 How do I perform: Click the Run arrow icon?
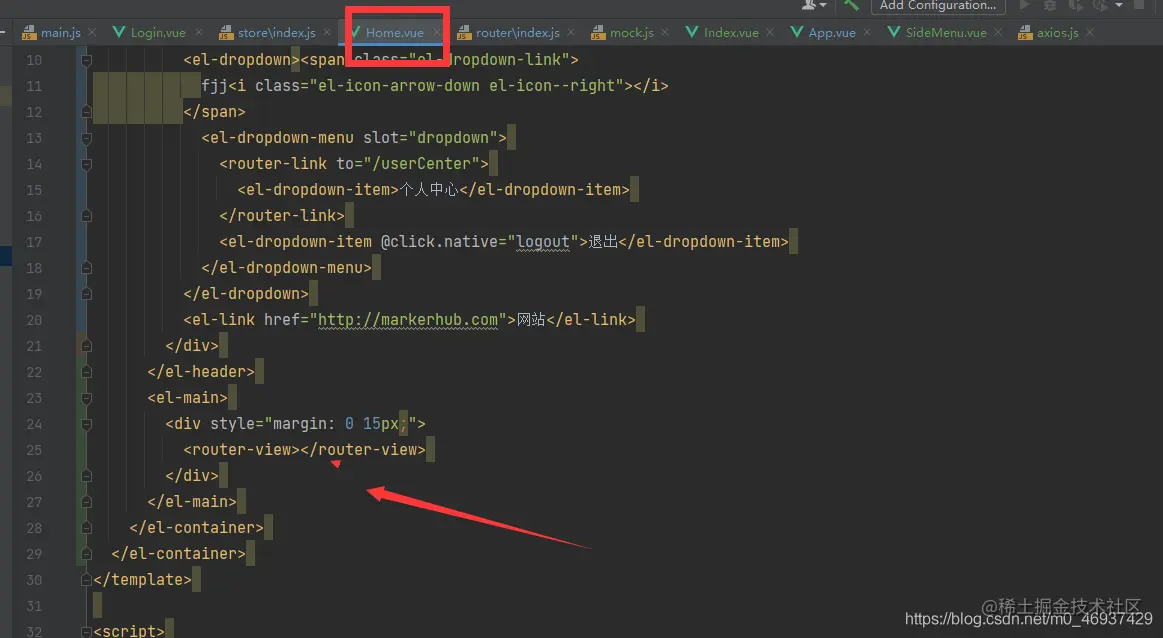point(1025,5)
